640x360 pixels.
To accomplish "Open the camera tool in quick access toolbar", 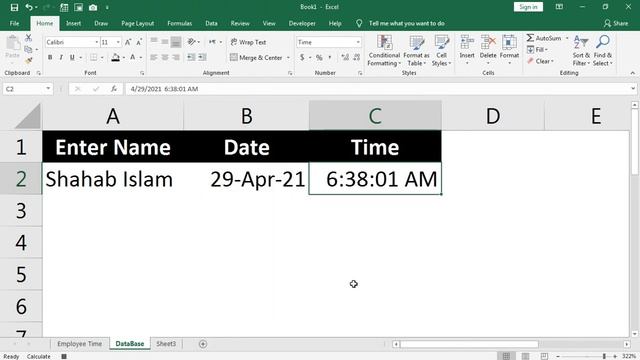I will tap(93, 7).
